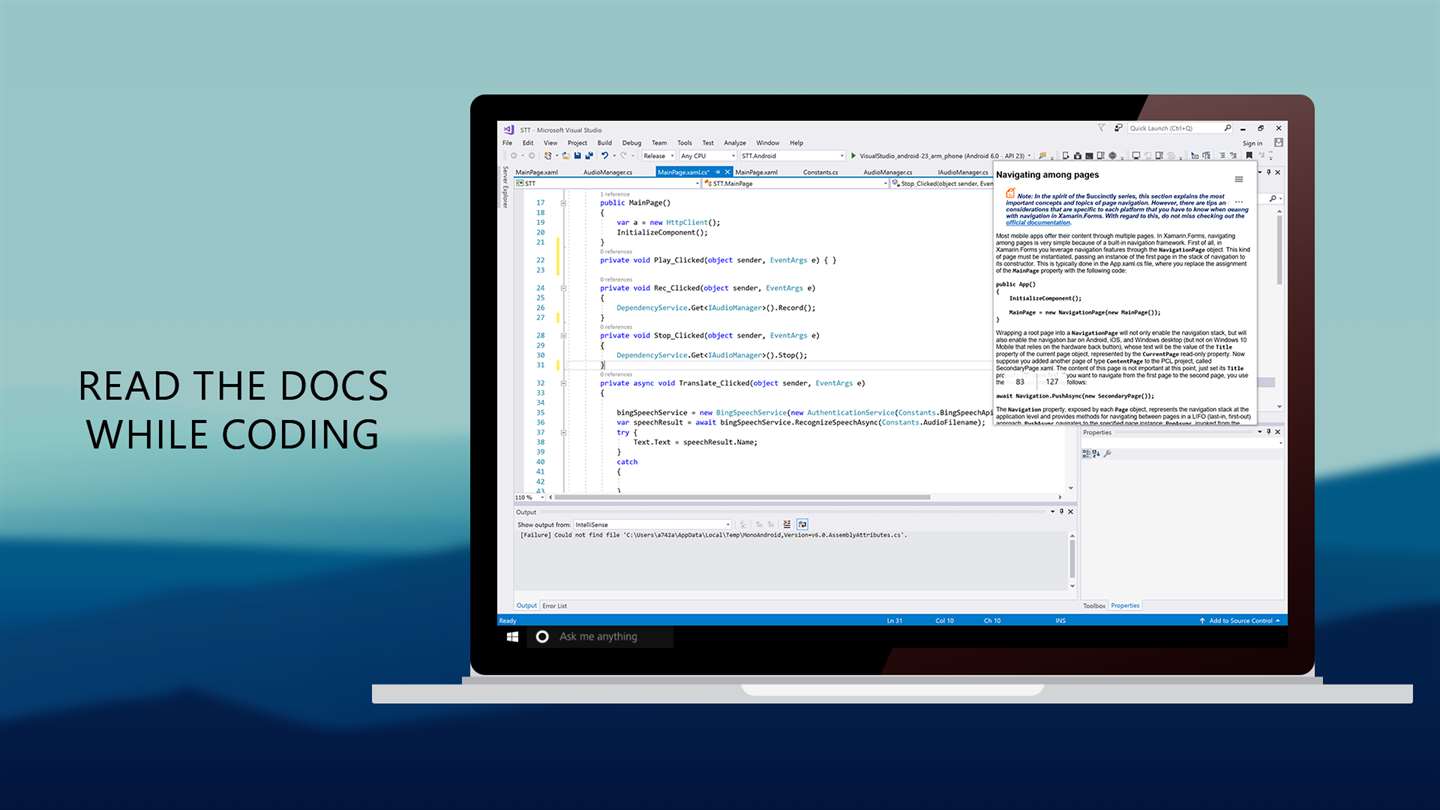Image resolution: width=1440 pixels, height=810 pixels.
Task: Open the Android device target dropdown arrow
Action: coord(1030,156)
